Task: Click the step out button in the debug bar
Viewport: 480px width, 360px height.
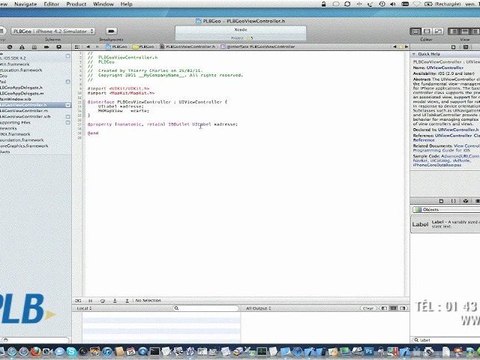Action: click(127, 301)
